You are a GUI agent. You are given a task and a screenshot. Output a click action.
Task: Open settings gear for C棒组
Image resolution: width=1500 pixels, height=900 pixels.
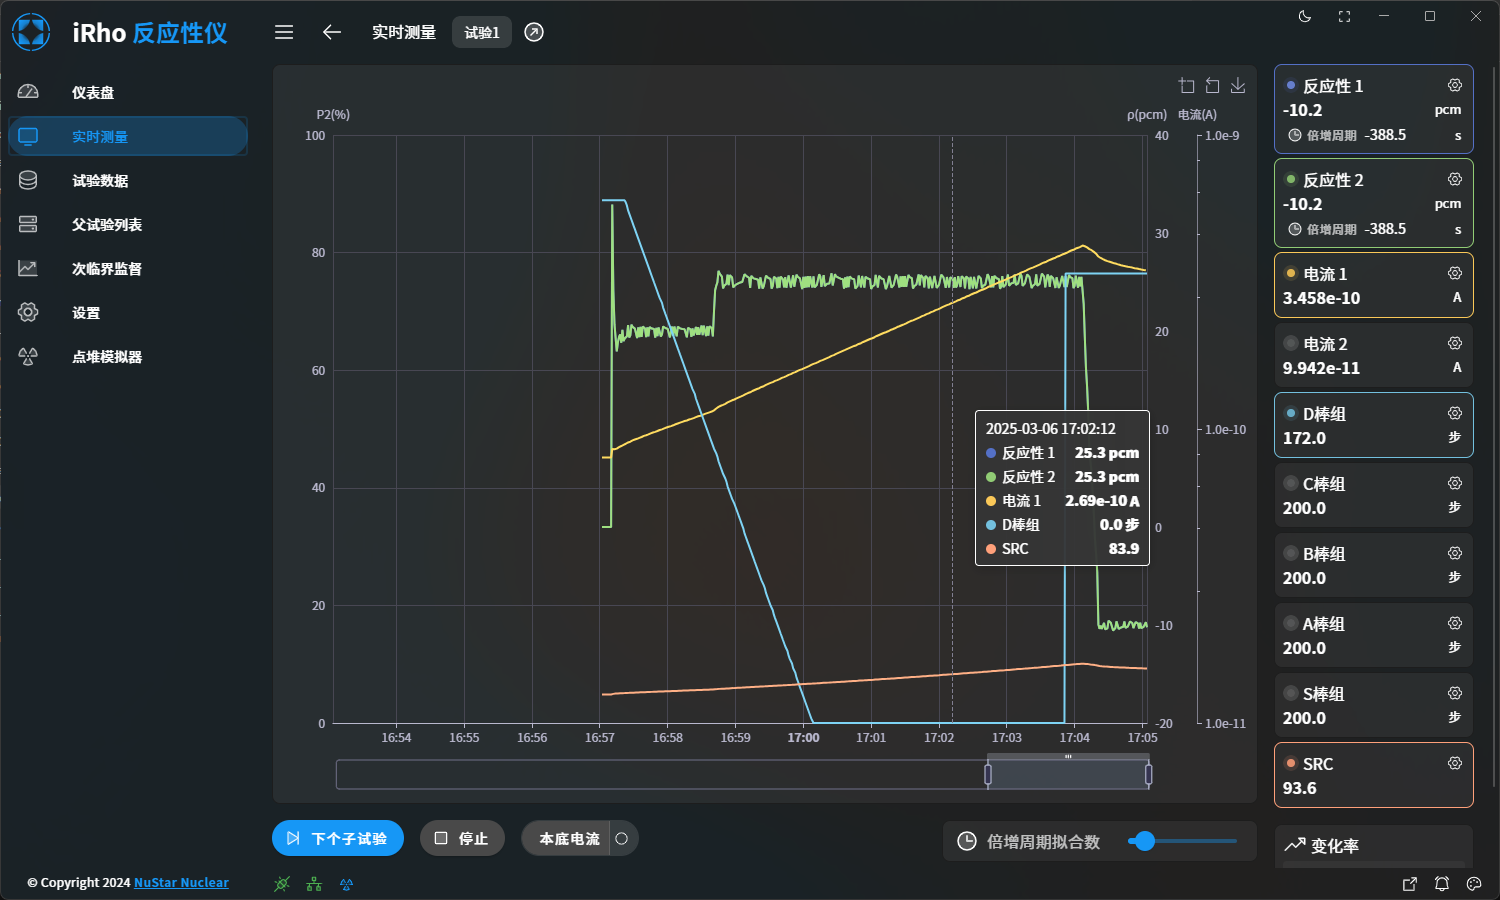tap(1455, 484)
